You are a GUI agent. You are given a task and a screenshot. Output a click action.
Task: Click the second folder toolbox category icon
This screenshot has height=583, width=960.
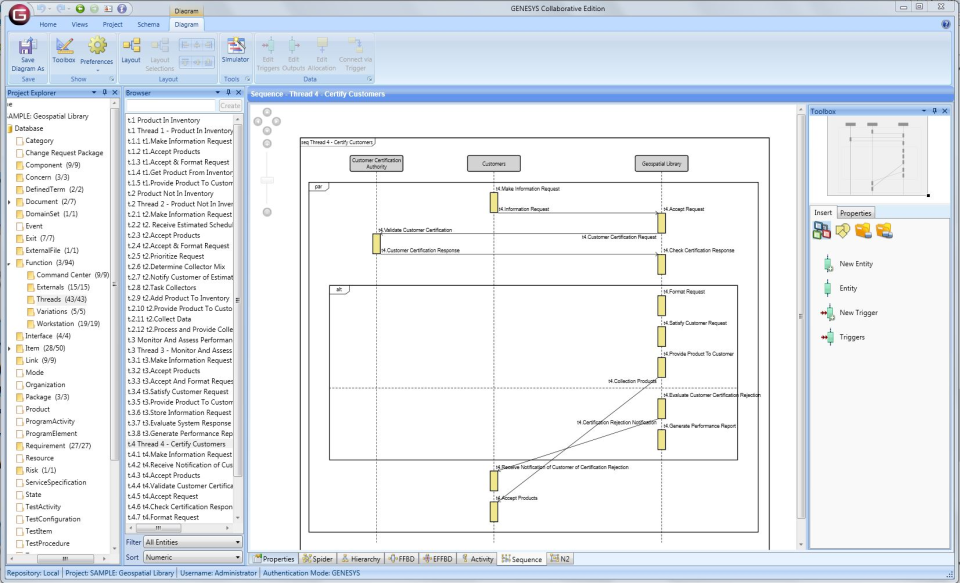coord(884,230)
